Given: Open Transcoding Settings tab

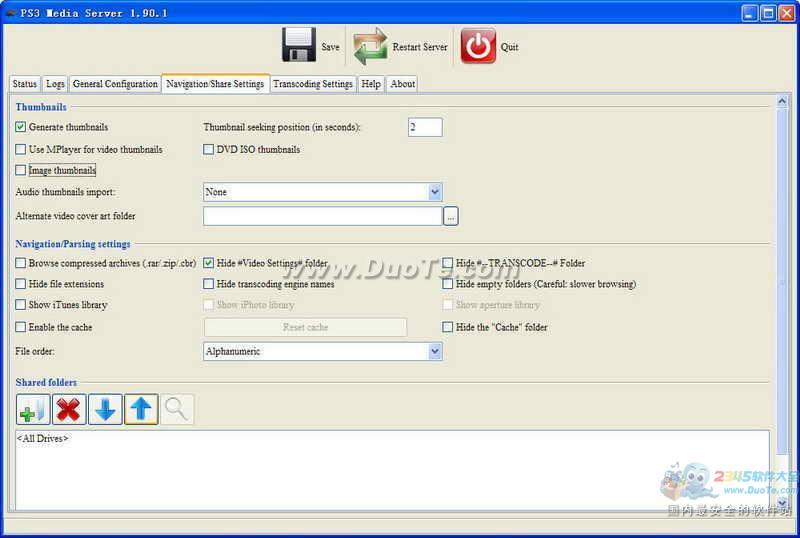Looking at the screenshot, I should coord(313,84).
